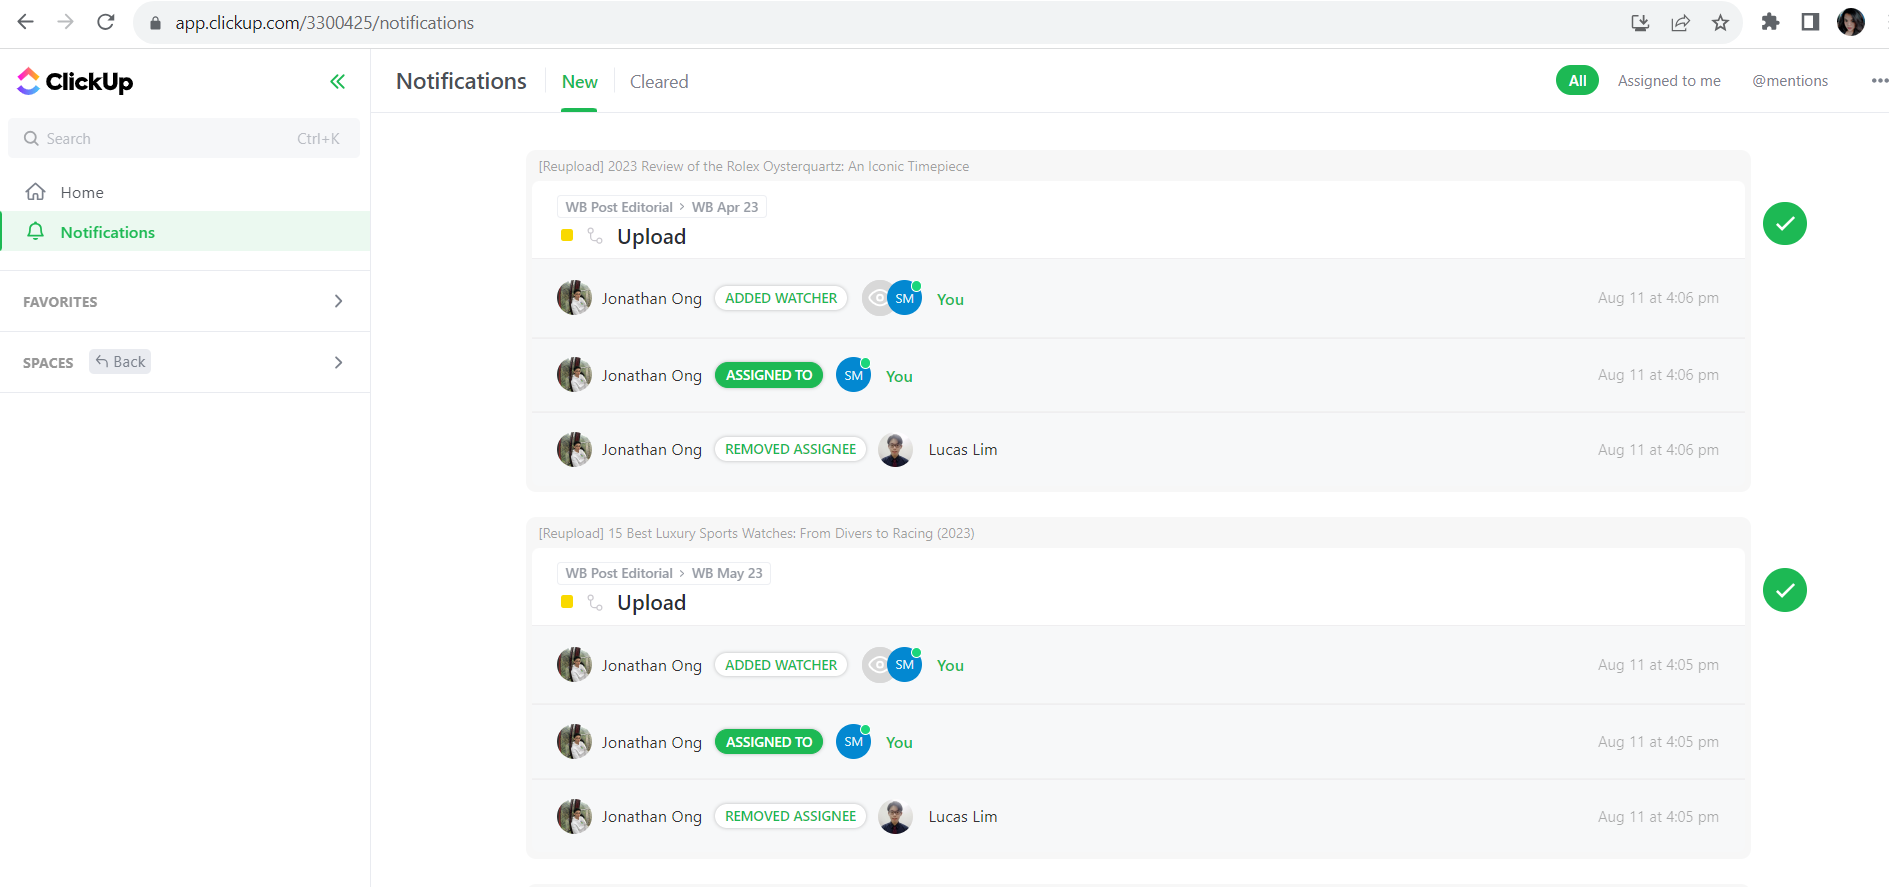Click the Home icon in the sidebar

click(x=36, y=192)
